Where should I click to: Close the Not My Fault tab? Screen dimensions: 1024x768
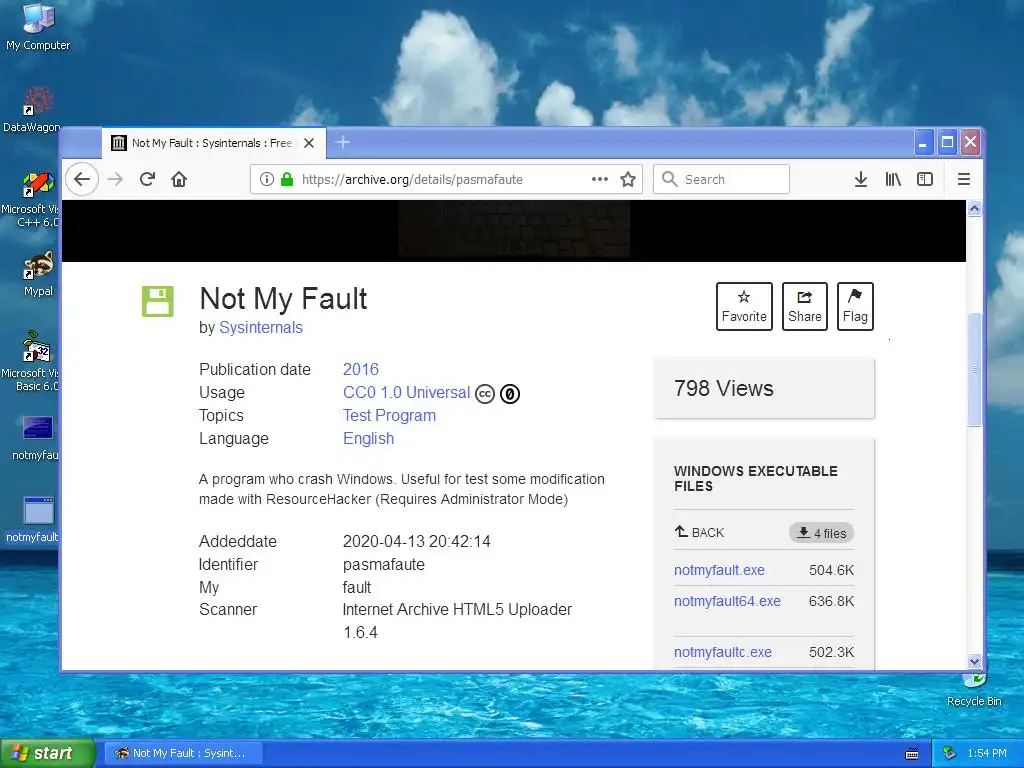(x=309, y=143)
